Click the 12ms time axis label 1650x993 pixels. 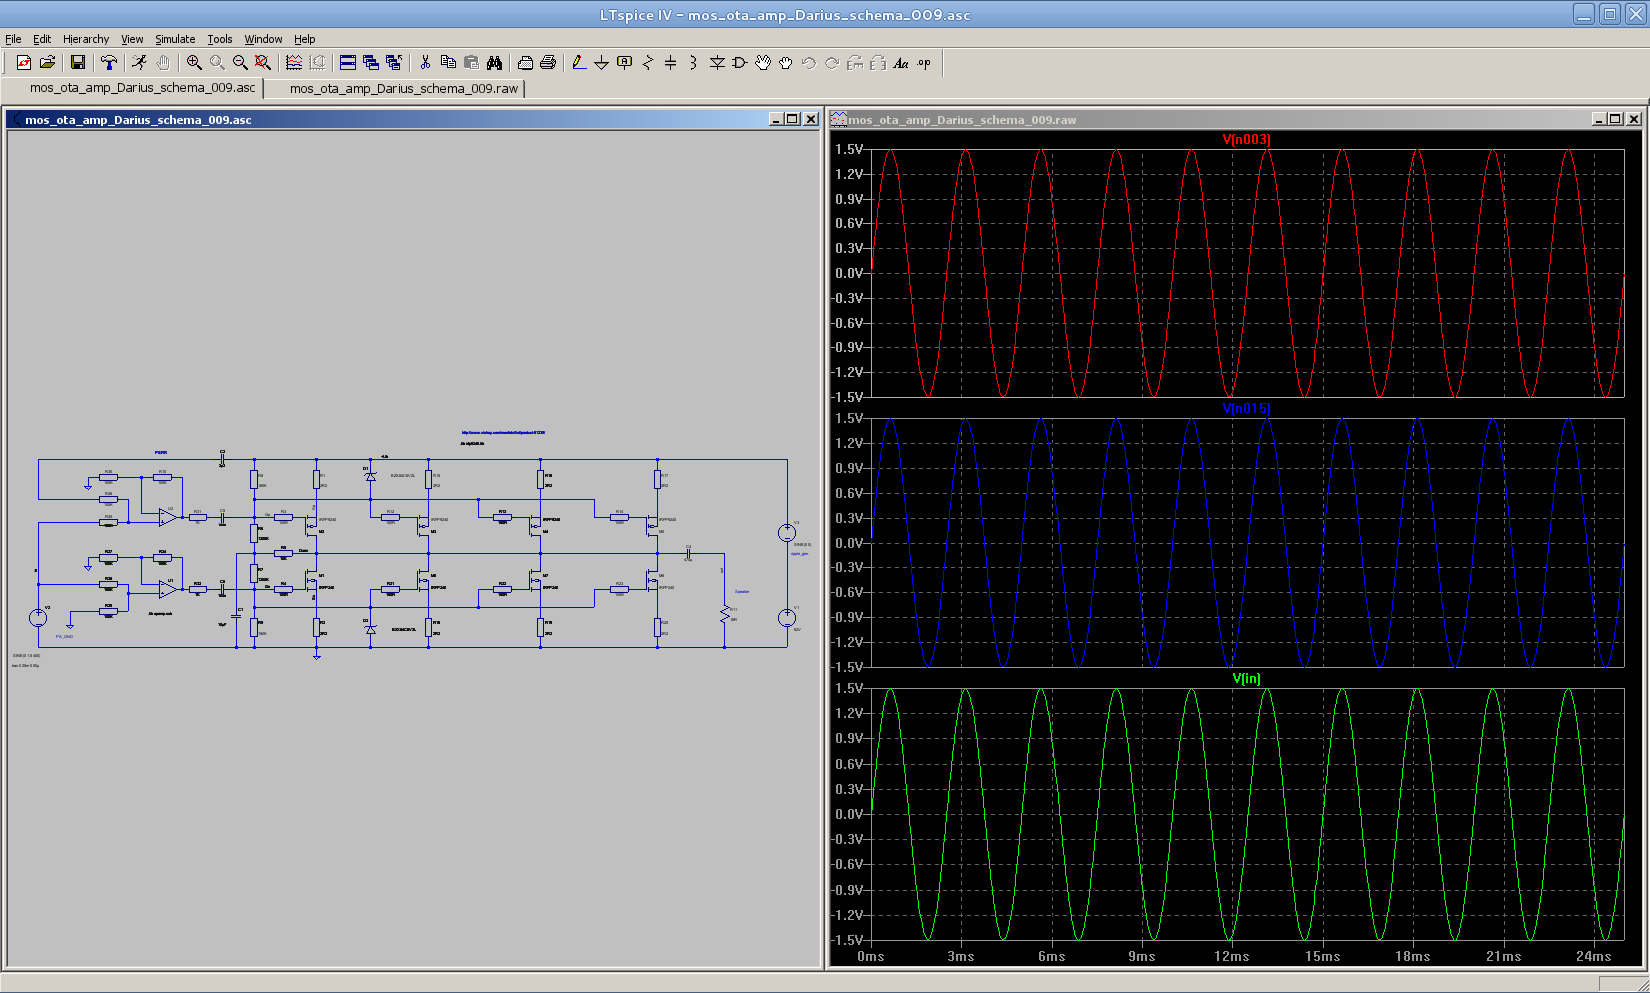(x=1232, y=956)
